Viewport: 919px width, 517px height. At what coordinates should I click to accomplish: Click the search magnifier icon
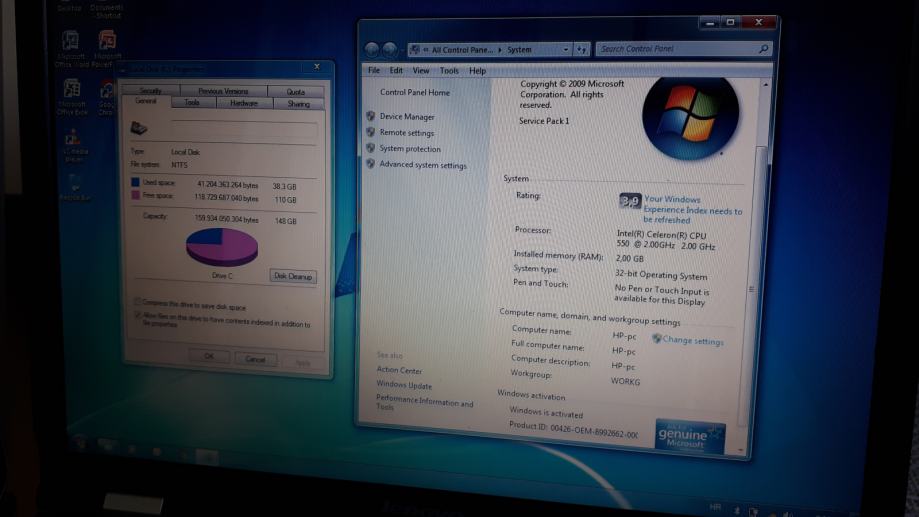[x=763, y=49]
